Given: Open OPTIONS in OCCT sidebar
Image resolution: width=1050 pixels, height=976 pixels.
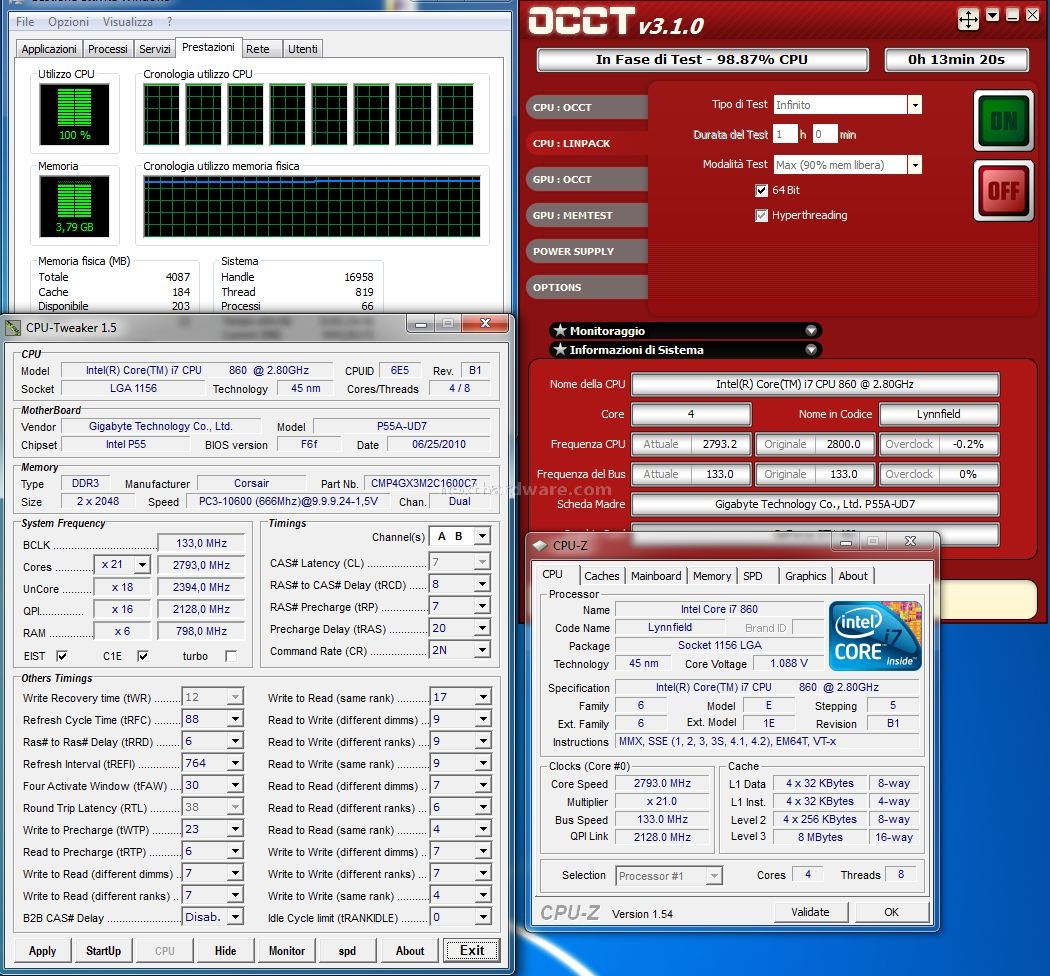Looking at the screenshot, I should (x=587, y=287).
